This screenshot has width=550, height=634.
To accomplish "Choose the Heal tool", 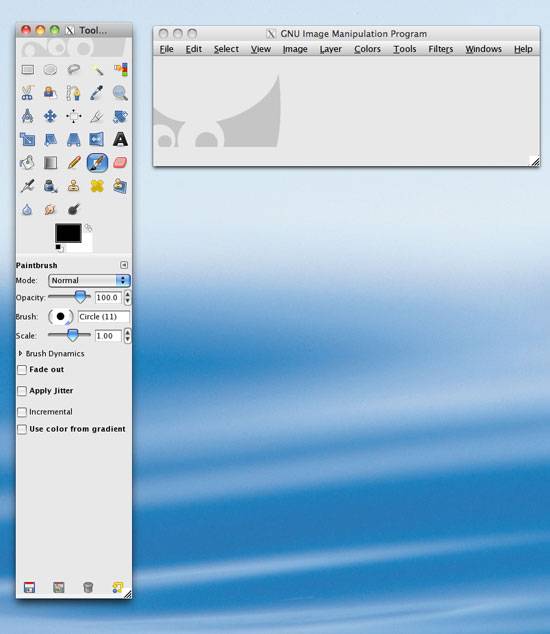I will [97, 186].
